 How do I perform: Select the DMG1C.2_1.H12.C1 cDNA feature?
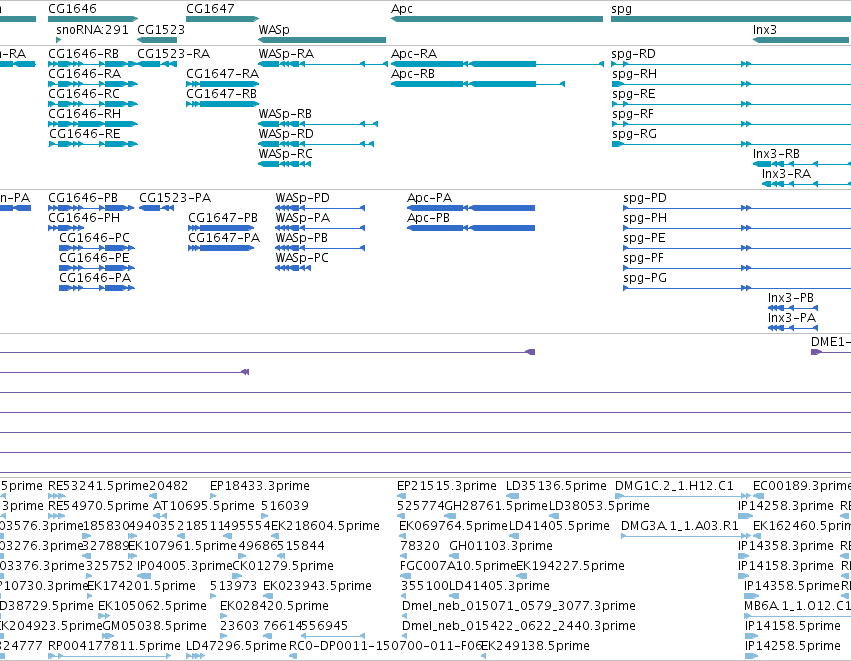683,495
